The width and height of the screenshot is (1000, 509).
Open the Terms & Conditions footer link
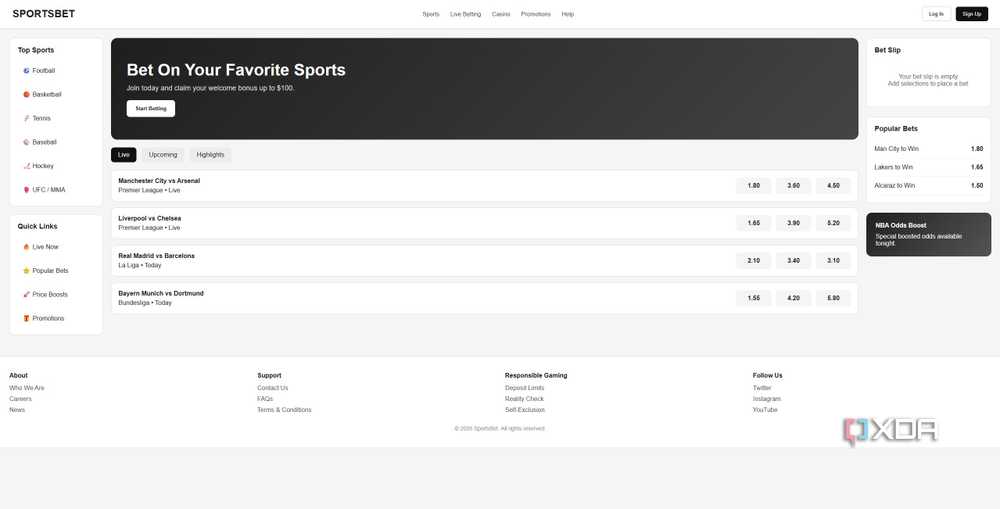pyautogui.click(x=284, y=409)
